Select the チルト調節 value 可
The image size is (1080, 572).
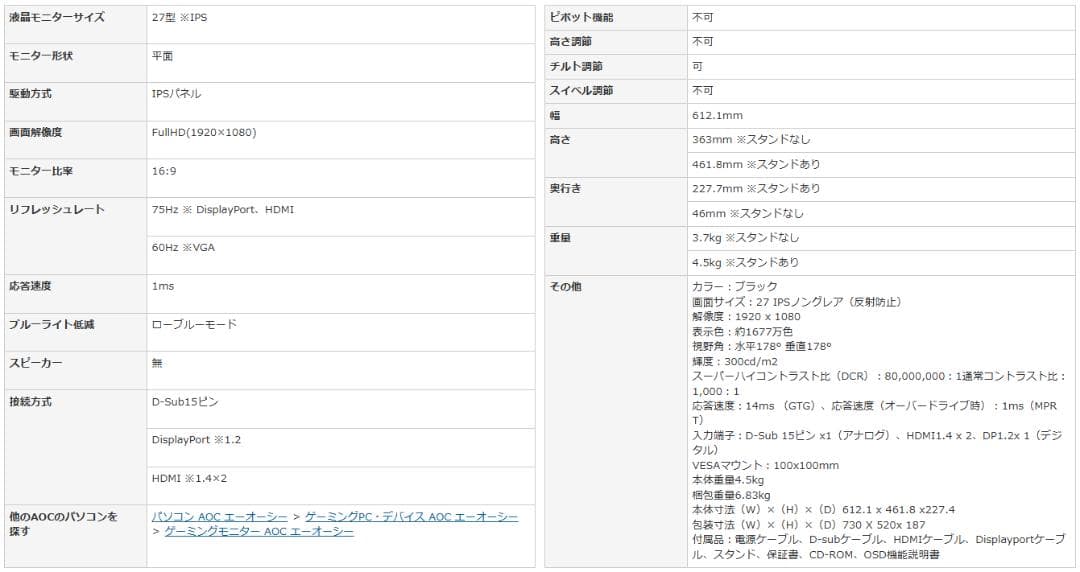click(697, 66)
